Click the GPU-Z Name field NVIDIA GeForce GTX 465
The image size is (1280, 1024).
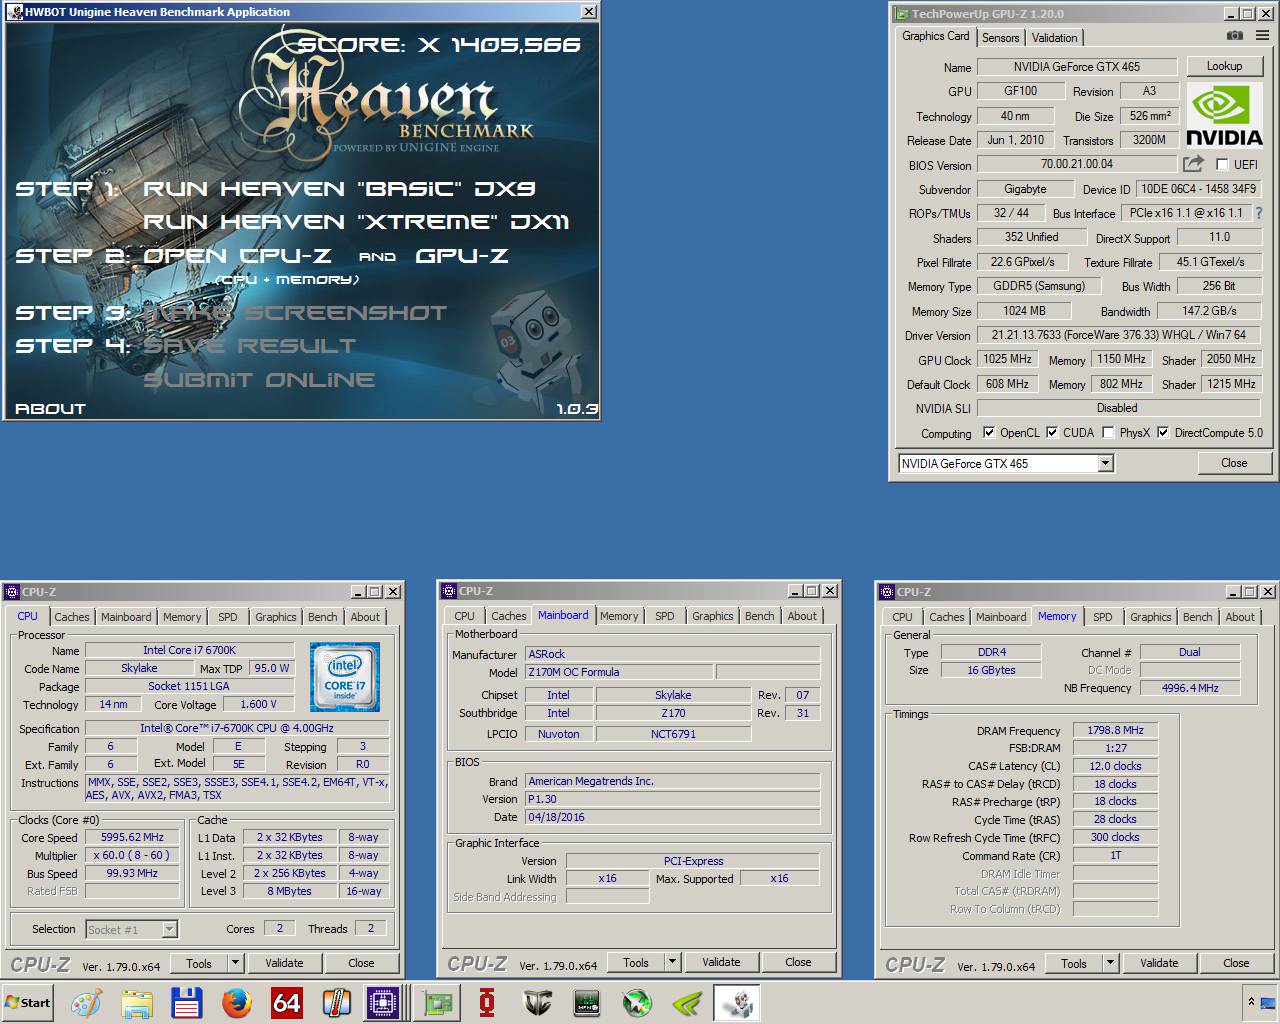click(x=1076, y=67)
